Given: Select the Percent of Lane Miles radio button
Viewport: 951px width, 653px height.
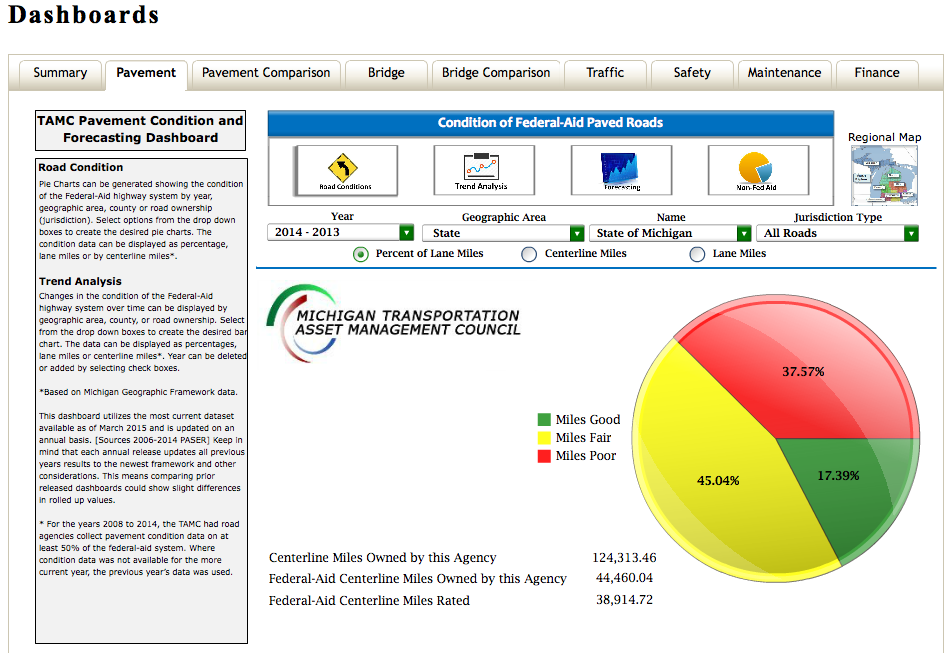Looking at the screenshot, I should click(360, 254).
